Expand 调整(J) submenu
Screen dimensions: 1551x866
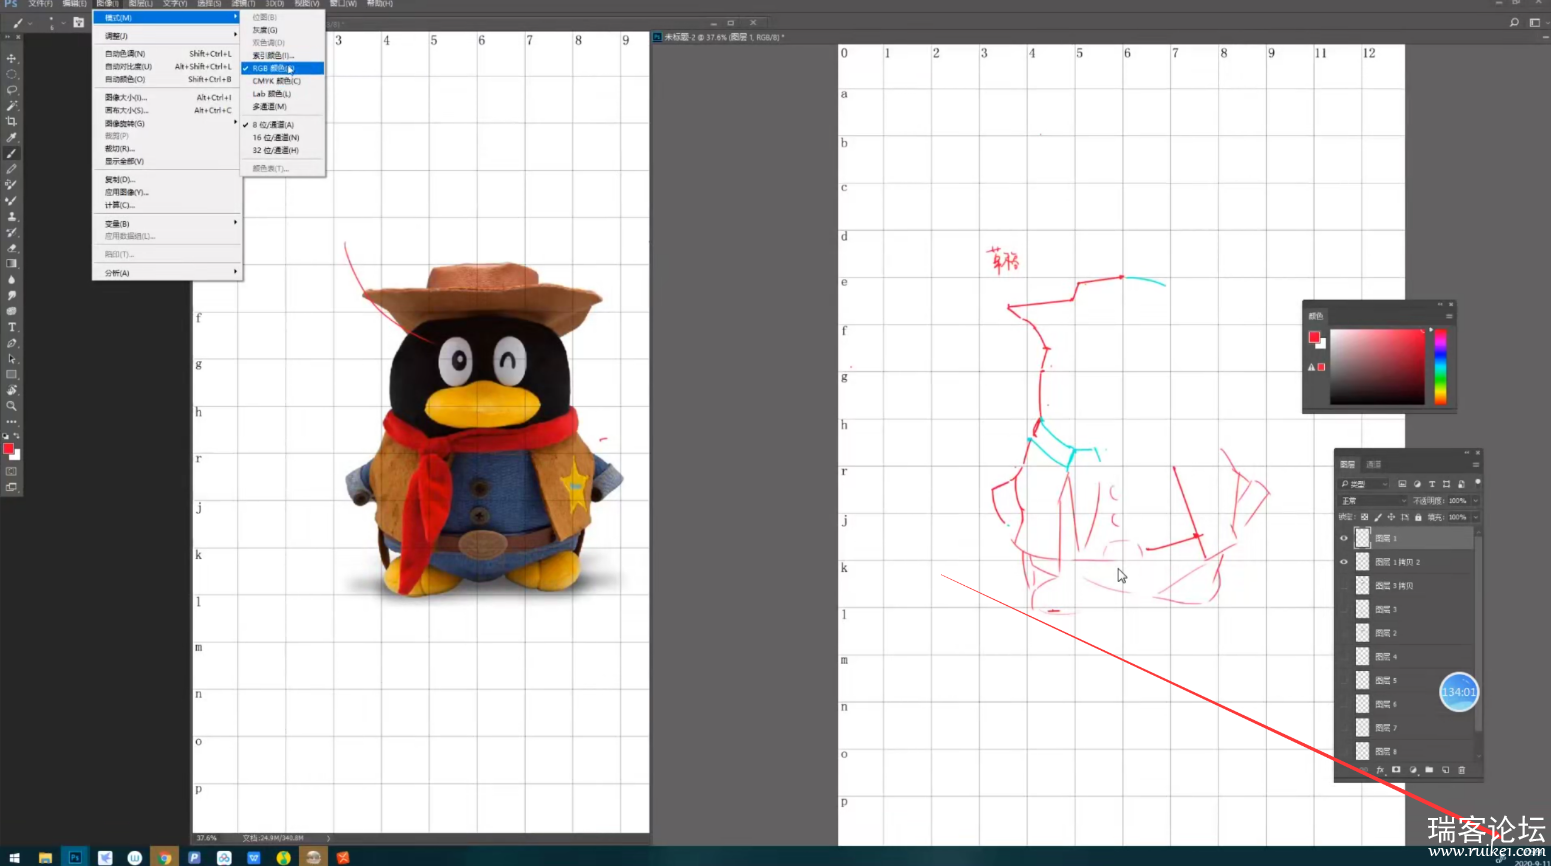pyautogui.click(x=167, y=36)
